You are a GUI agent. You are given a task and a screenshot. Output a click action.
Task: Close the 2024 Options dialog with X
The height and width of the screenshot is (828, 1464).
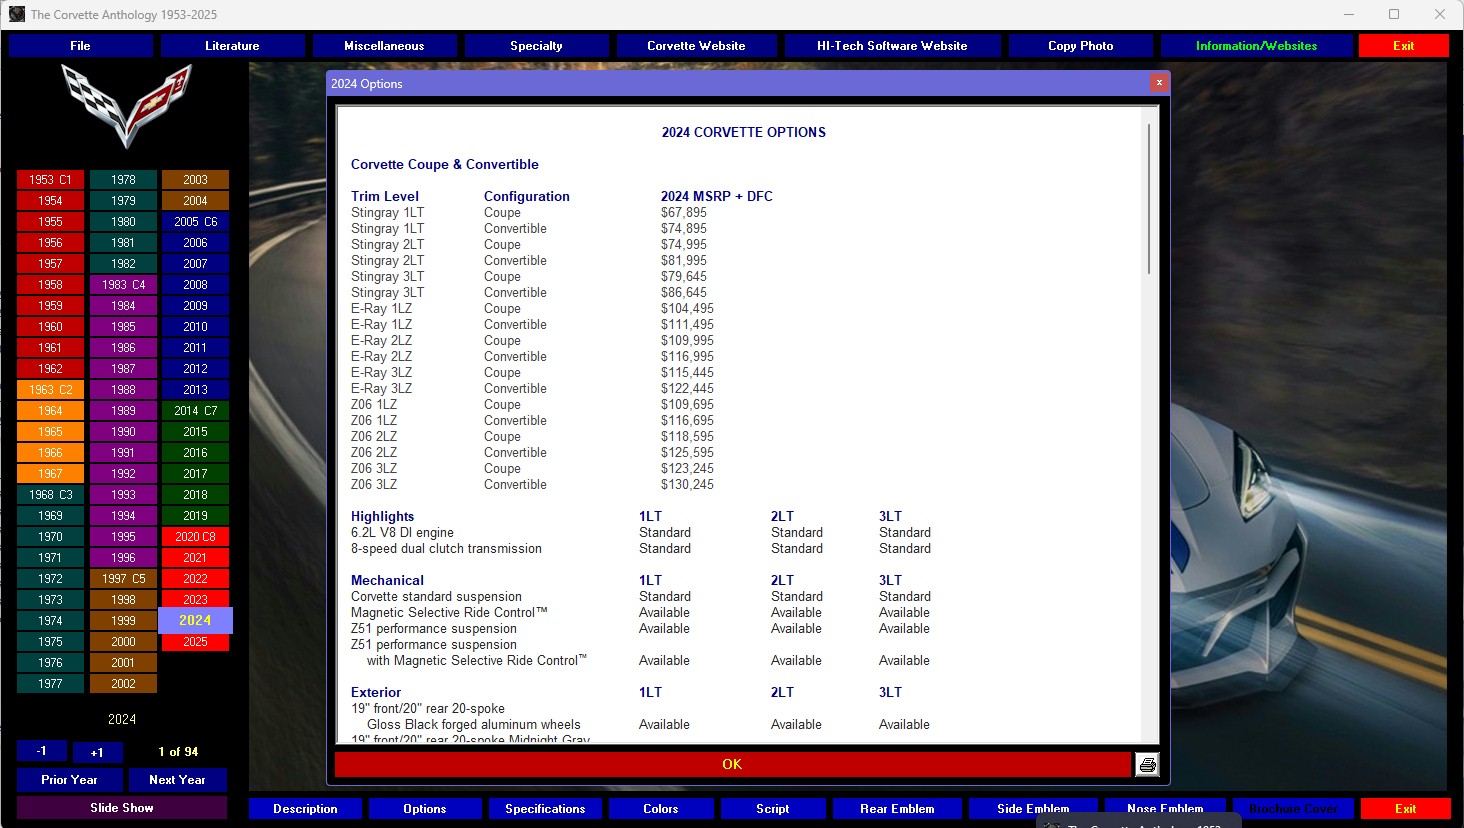1159,83
